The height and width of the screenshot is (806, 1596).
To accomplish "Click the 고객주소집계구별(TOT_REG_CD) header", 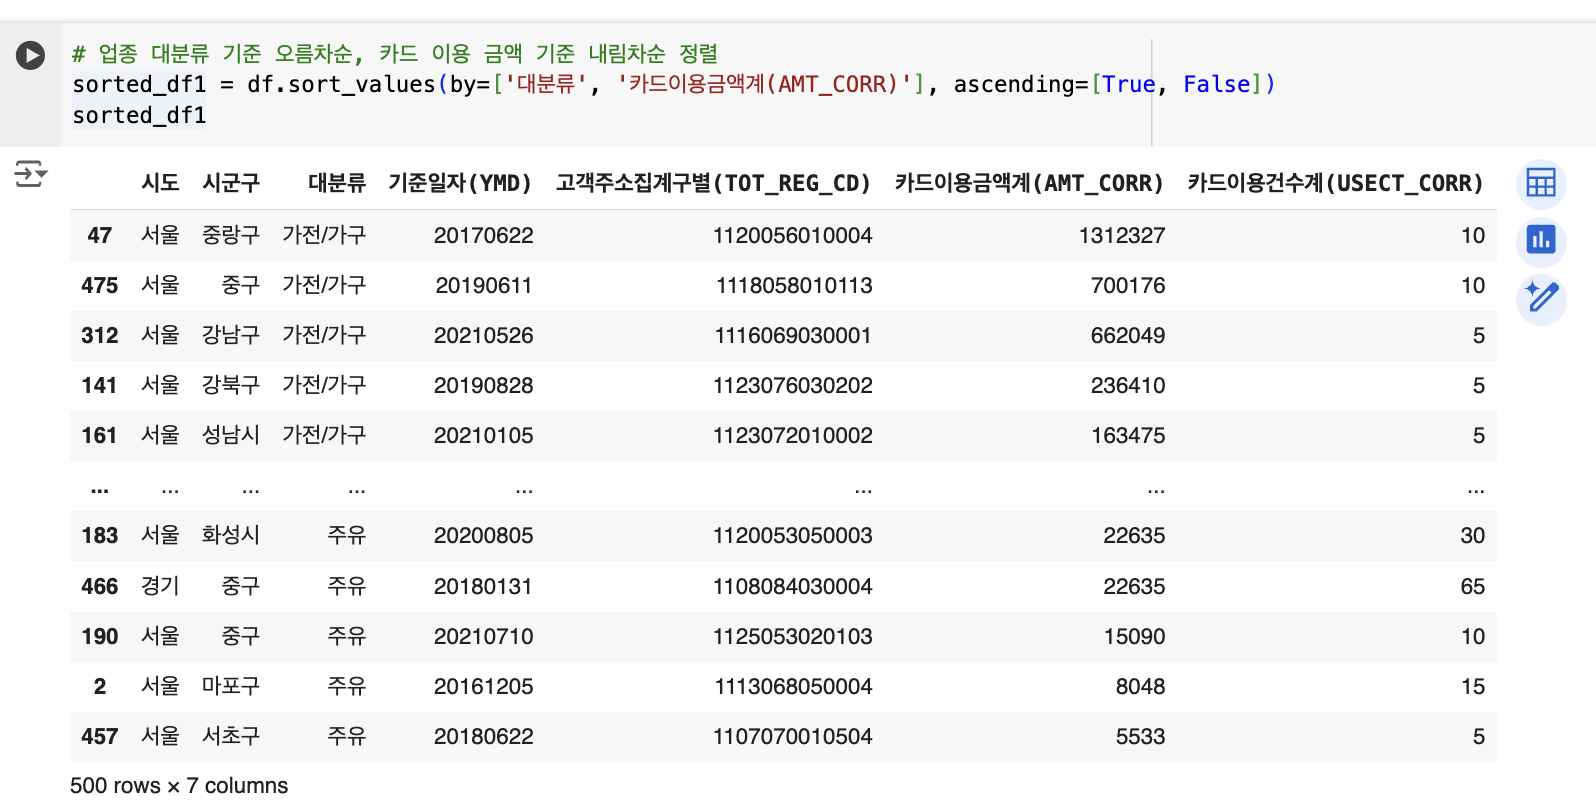I will point(713,183).
